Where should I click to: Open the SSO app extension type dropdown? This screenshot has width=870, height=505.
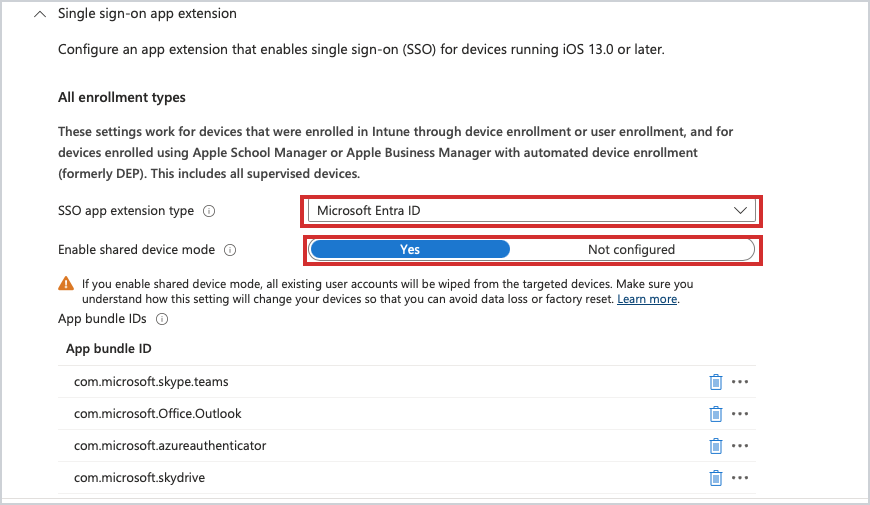(x=532, y=211)
